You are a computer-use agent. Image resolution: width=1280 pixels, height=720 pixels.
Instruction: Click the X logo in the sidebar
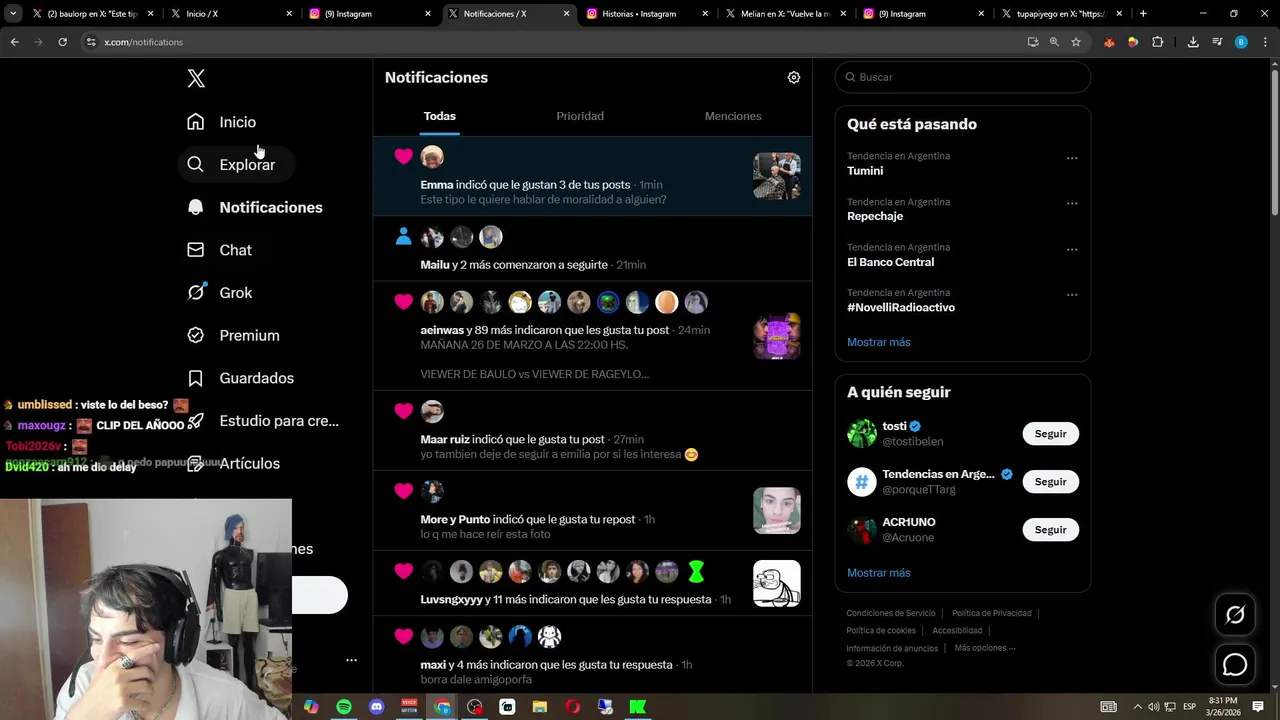click(x=196, y=79)
